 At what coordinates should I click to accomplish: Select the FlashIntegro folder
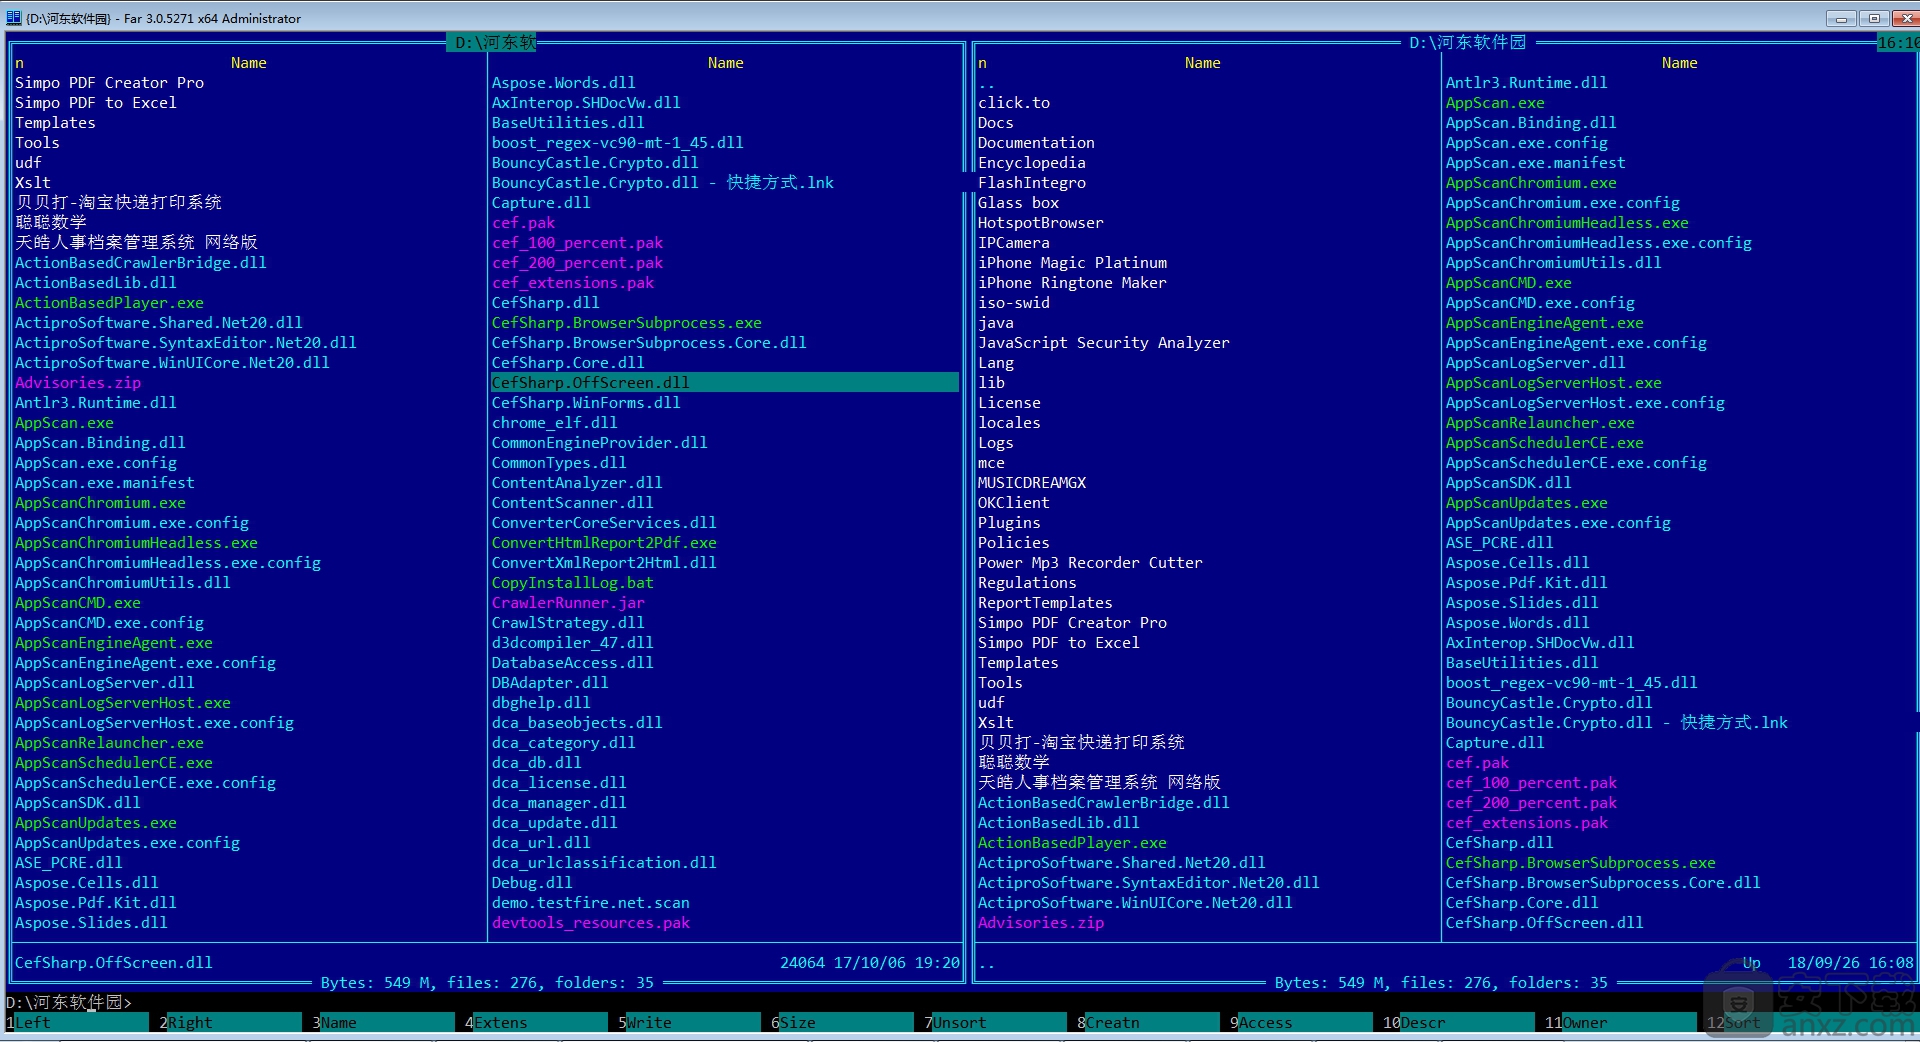coord(1031,182)
